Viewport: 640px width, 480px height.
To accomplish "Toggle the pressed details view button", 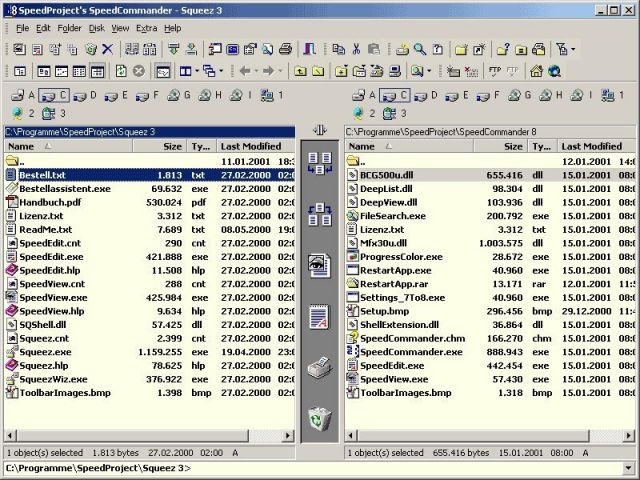I will coord(98,71).
